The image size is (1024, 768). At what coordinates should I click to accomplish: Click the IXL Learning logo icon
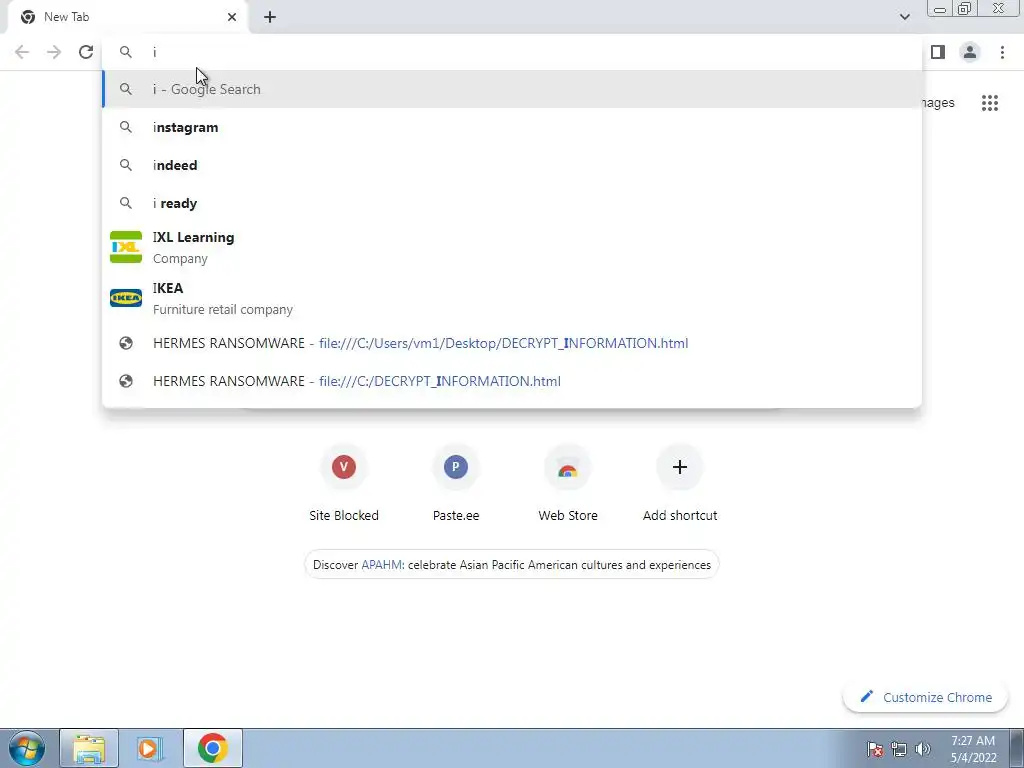[126, 248]
